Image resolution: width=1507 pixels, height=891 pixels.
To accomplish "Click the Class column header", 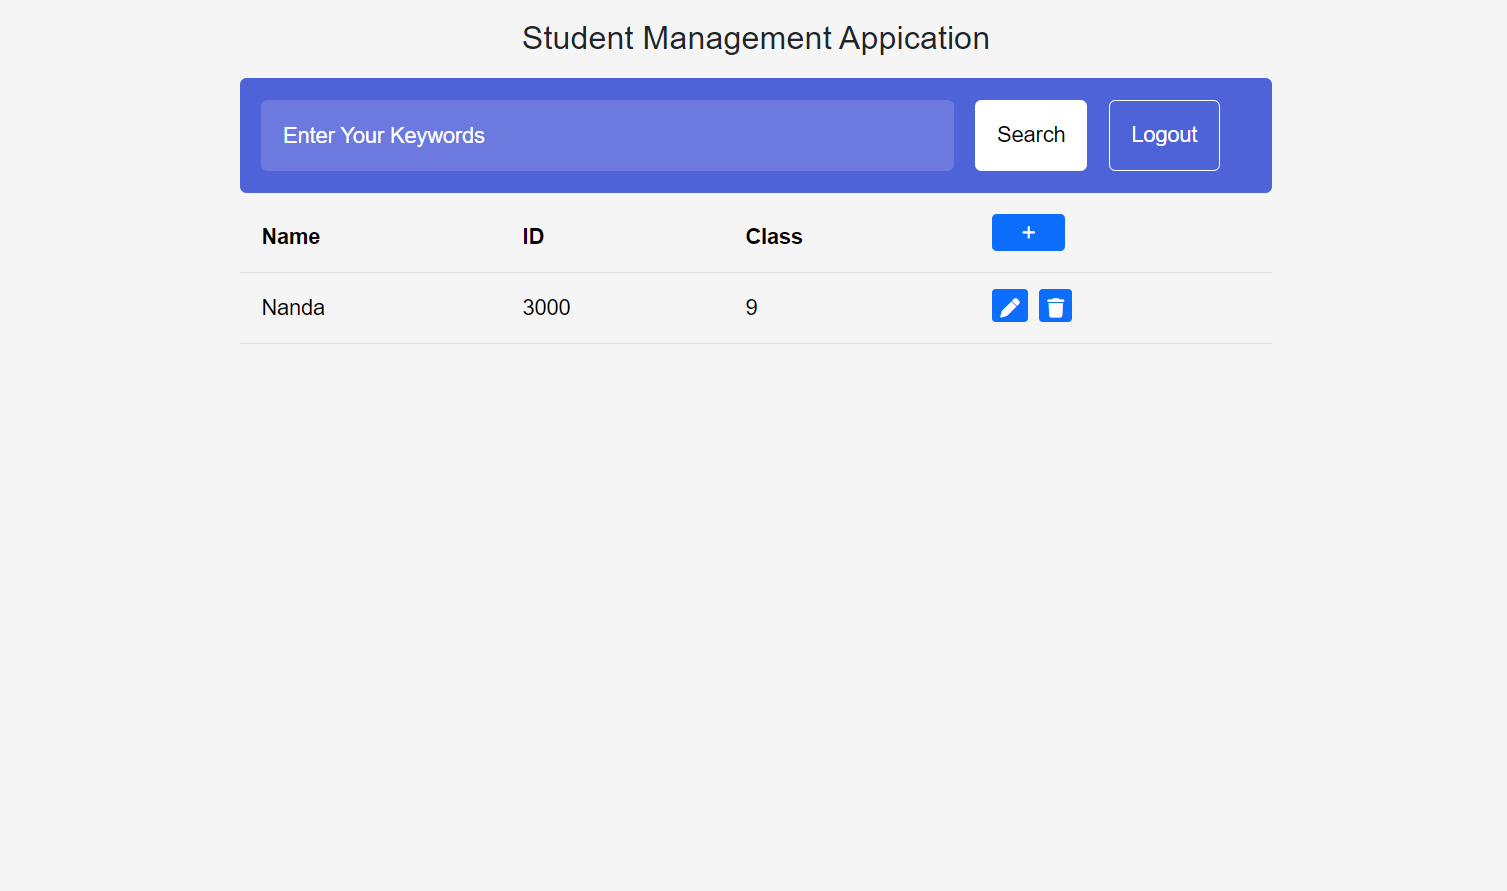I will tap(773, 237).
